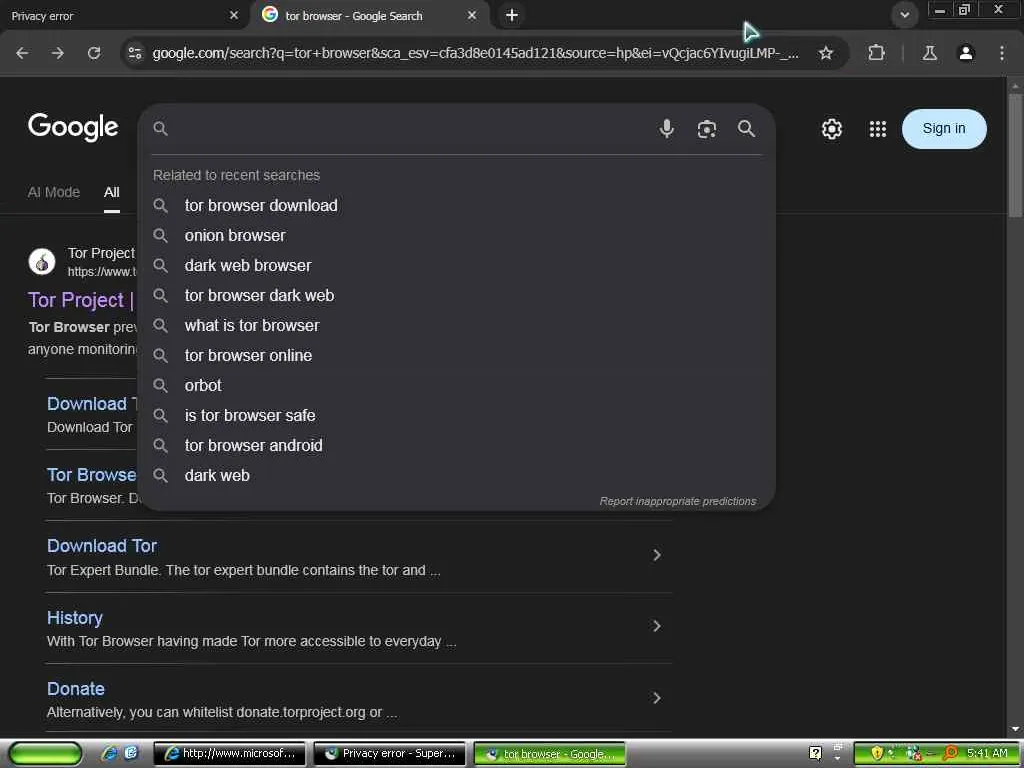
Task: Open the History sitelink
Action: tap(74, 617)
